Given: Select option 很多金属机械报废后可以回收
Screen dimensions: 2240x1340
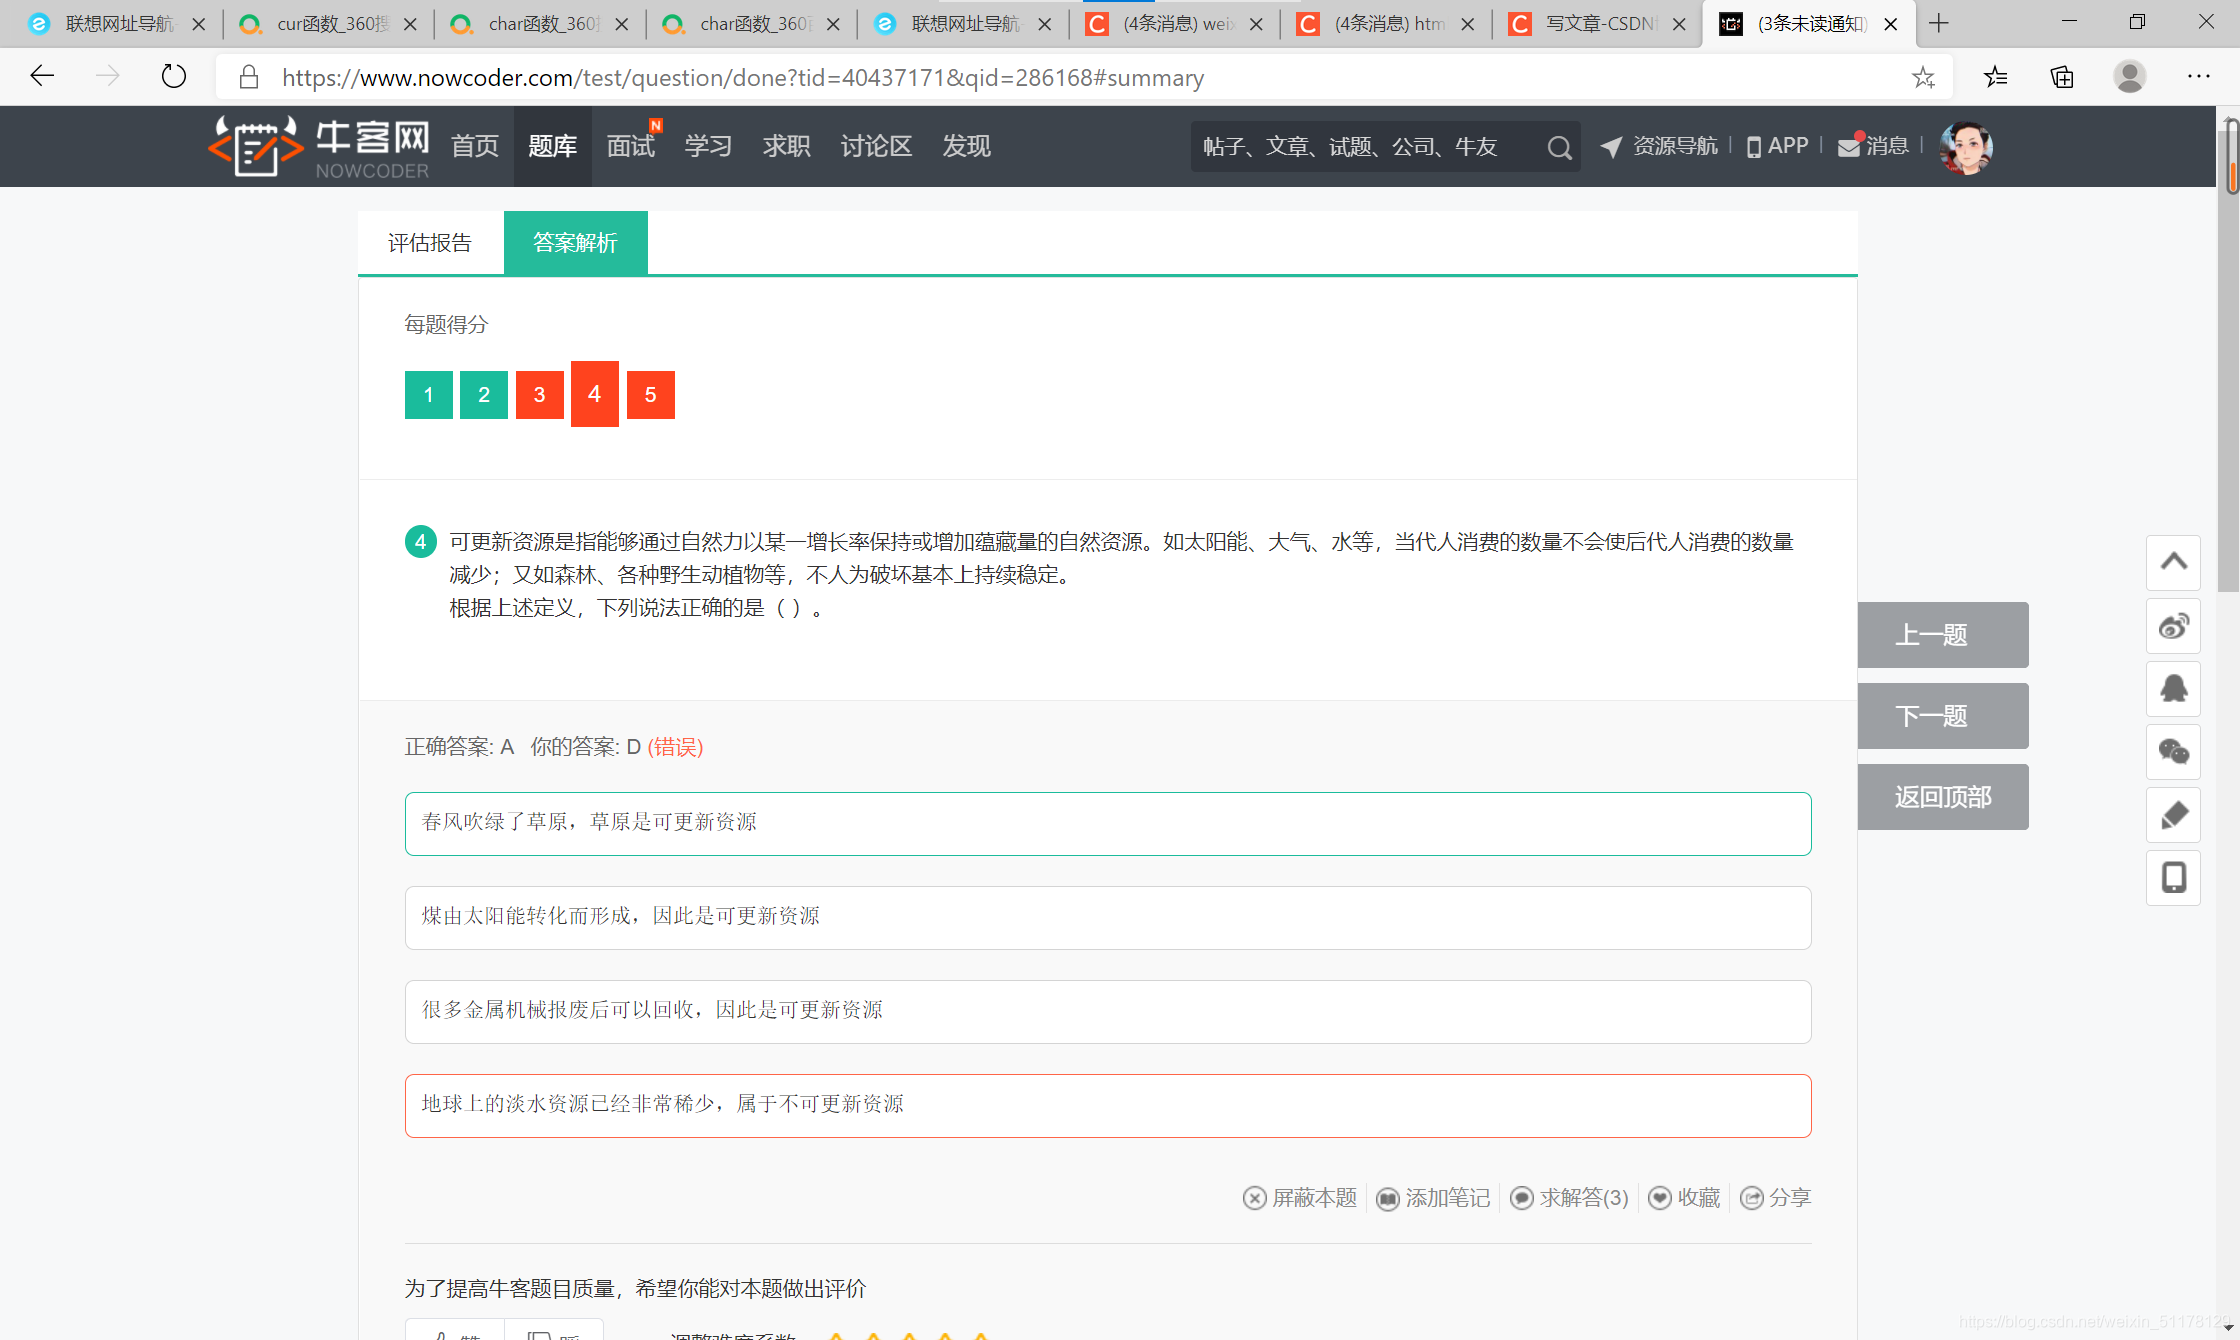Looking at the screenshot, I should coord(1108,1011).
